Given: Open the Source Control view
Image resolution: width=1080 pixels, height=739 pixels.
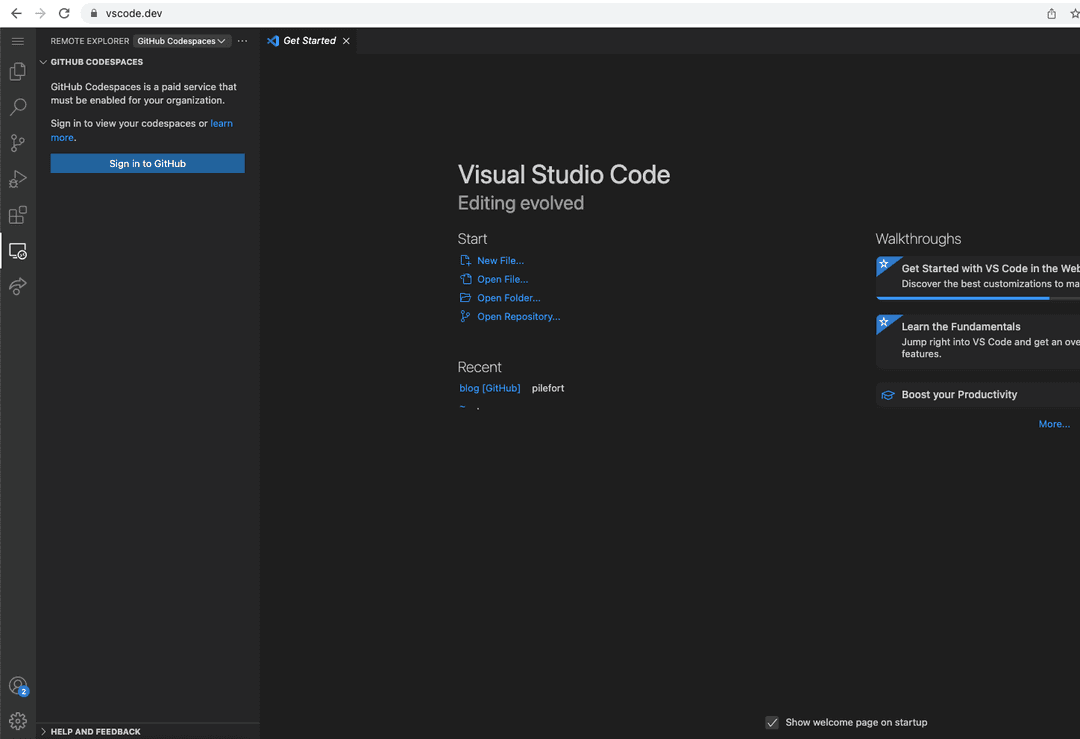Looking at the screenshot, I should pos(17,143).
